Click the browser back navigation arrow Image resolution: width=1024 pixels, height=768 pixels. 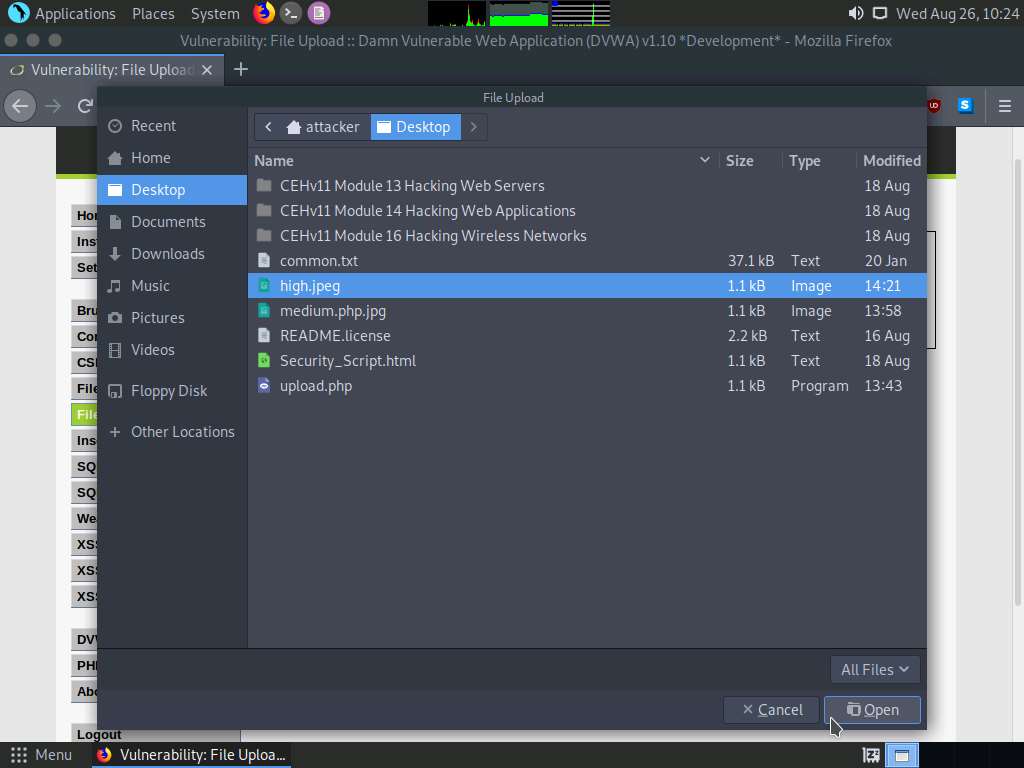[x=20, y=106]
